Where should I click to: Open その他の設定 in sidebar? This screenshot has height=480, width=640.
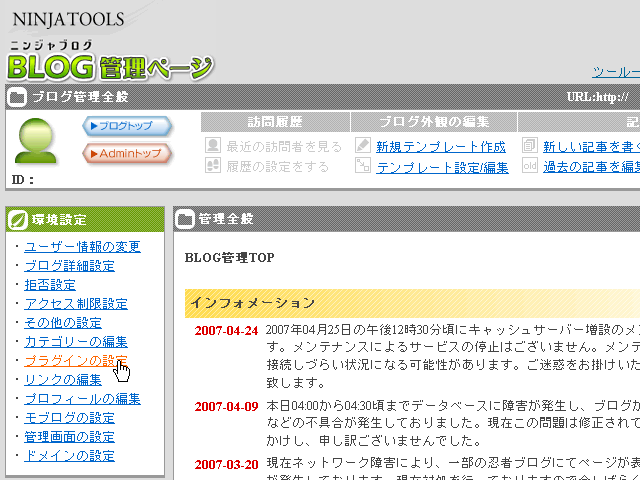click(x=63, y=323)
